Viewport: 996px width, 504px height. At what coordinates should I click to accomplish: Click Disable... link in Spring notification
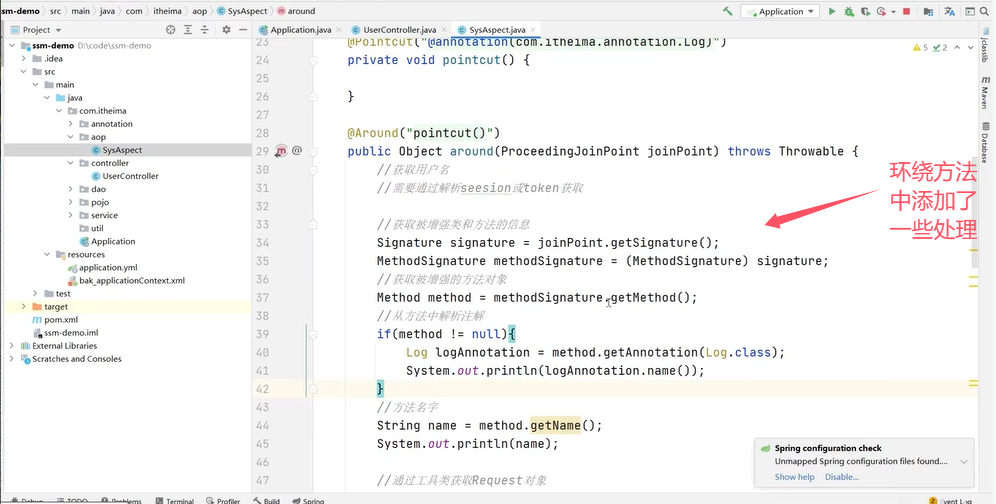click(x=842, y=477)
